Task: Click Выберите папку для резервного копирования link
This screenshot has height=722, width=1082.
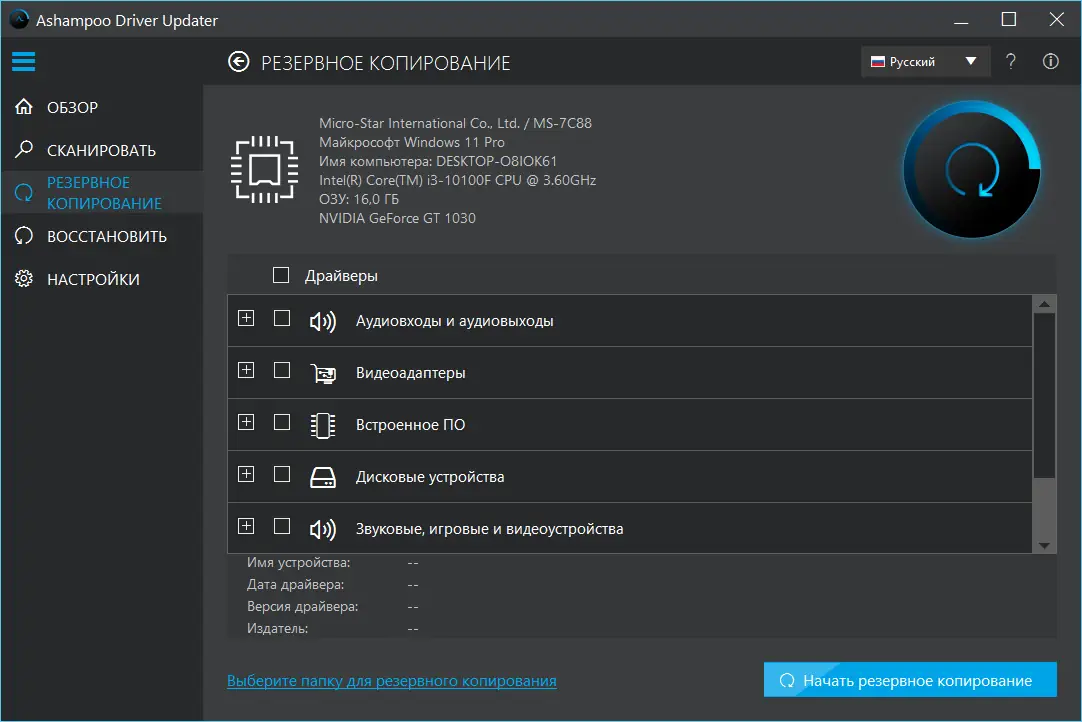Action: coord(392,681)
